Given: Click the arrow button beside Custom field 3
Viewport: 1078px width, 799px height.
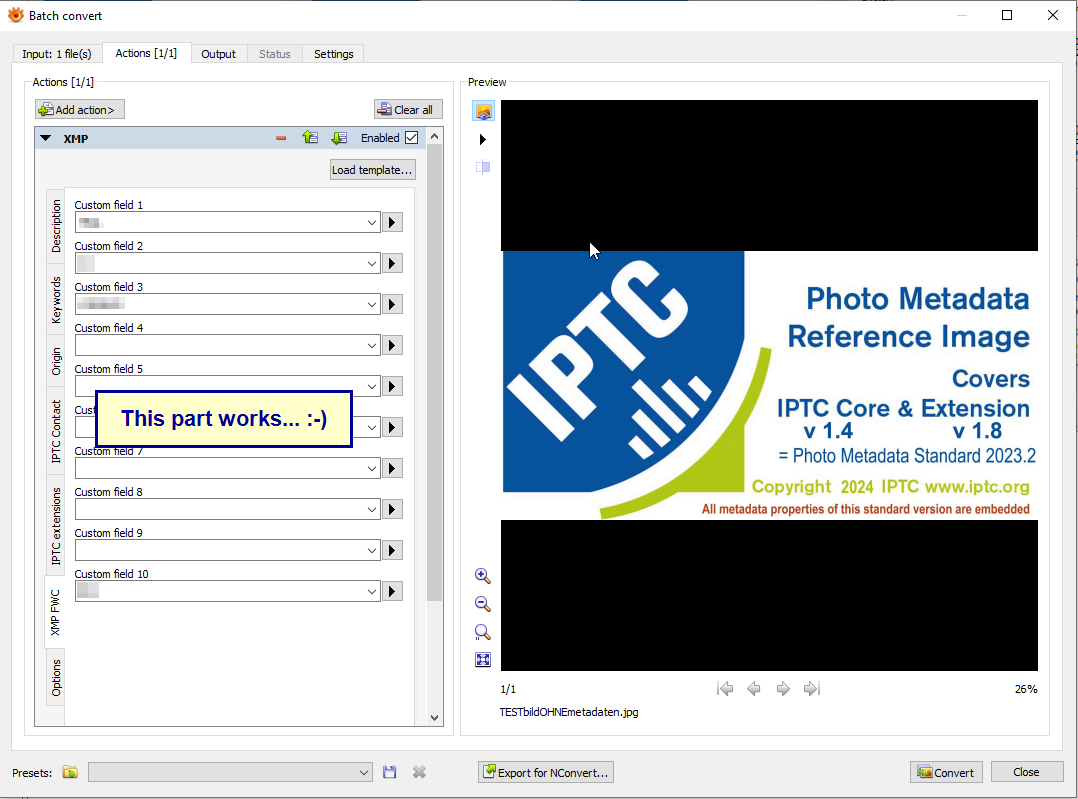Looking at the screenshot, I should click(392, 305).
